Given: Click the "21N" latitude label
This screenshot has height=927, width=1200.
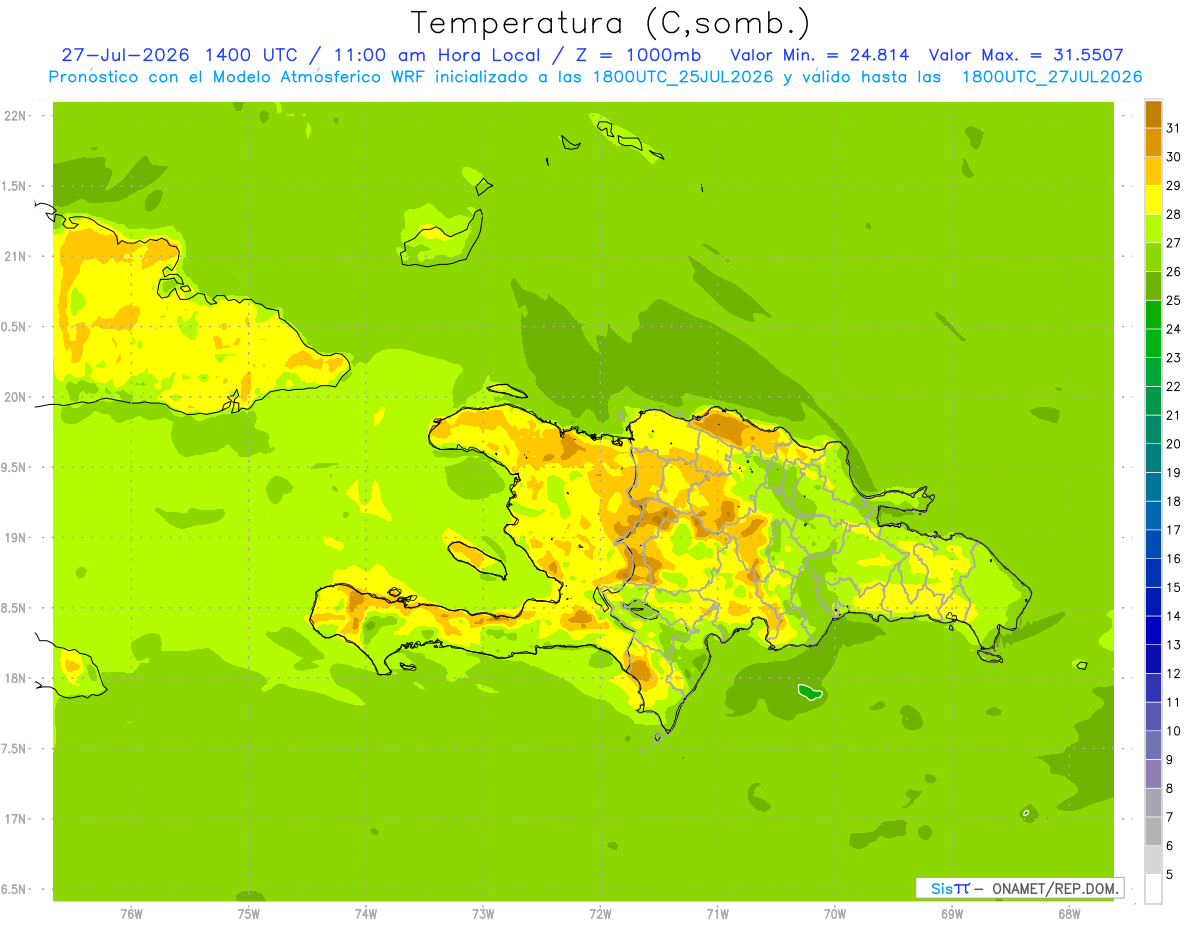Looking at the screenshot, I should click(17, 256).
